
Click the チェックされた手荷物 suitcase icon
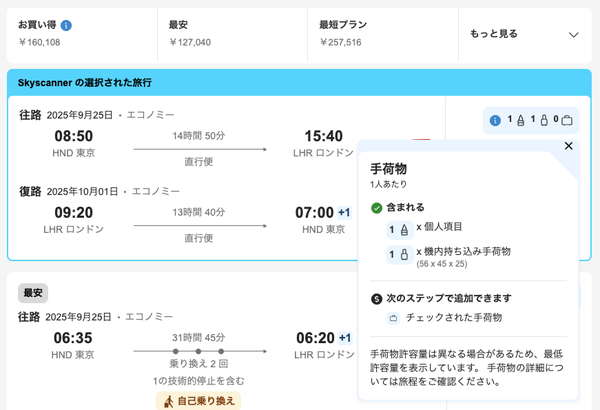(x=393, y=317)
